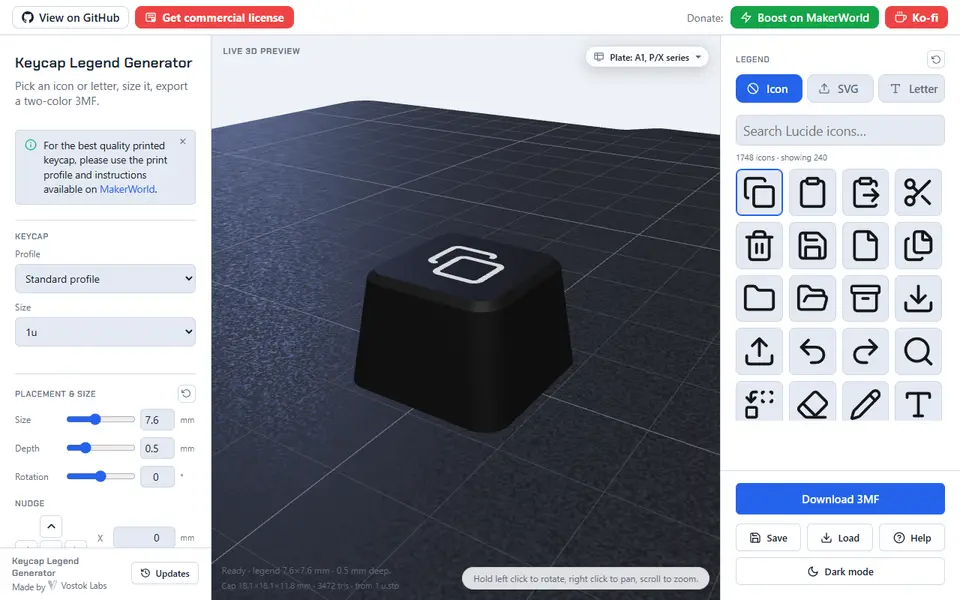Screen dimensions: 960x600
Task: Nudge the legend upward
Action: (51, 527)
